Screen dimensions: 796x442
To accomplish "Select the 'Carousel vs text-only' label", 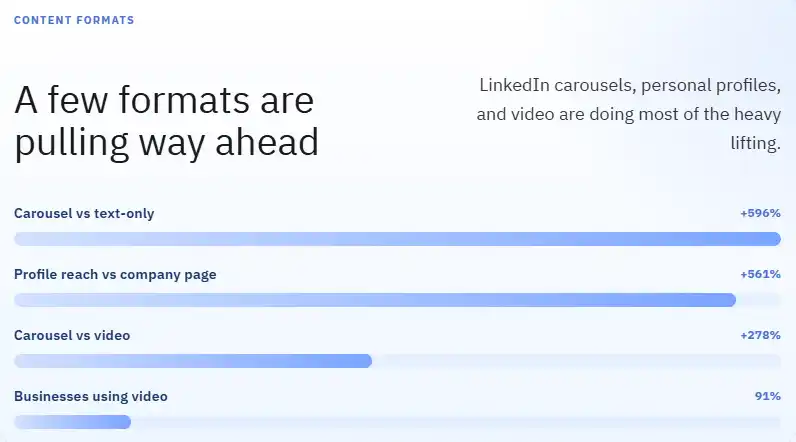I will pos(84,214).
